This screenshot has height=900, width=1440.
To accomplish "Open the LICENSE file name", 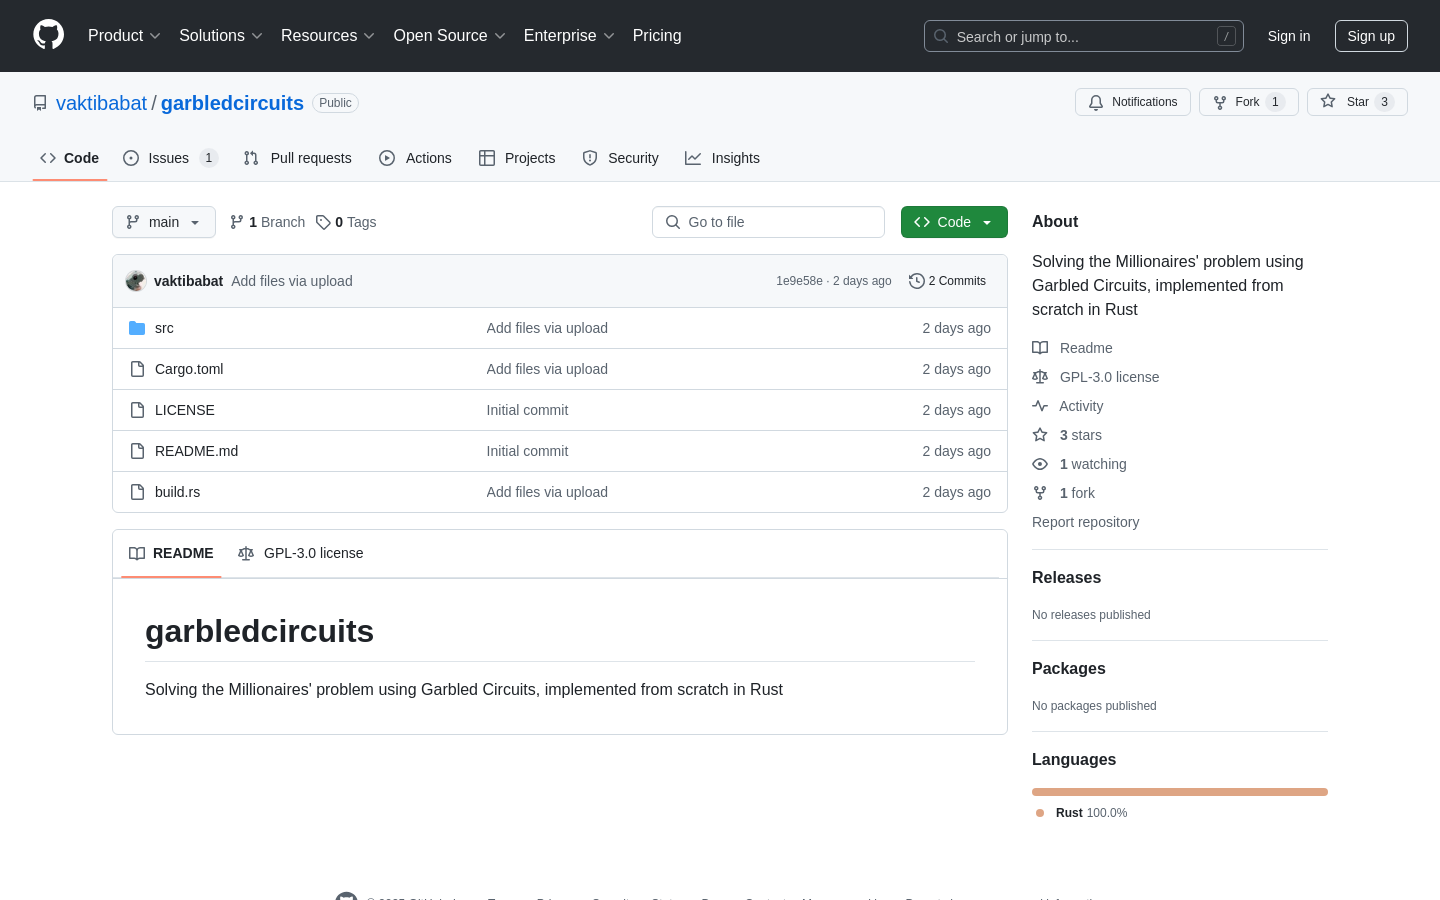I will [185, 410].
